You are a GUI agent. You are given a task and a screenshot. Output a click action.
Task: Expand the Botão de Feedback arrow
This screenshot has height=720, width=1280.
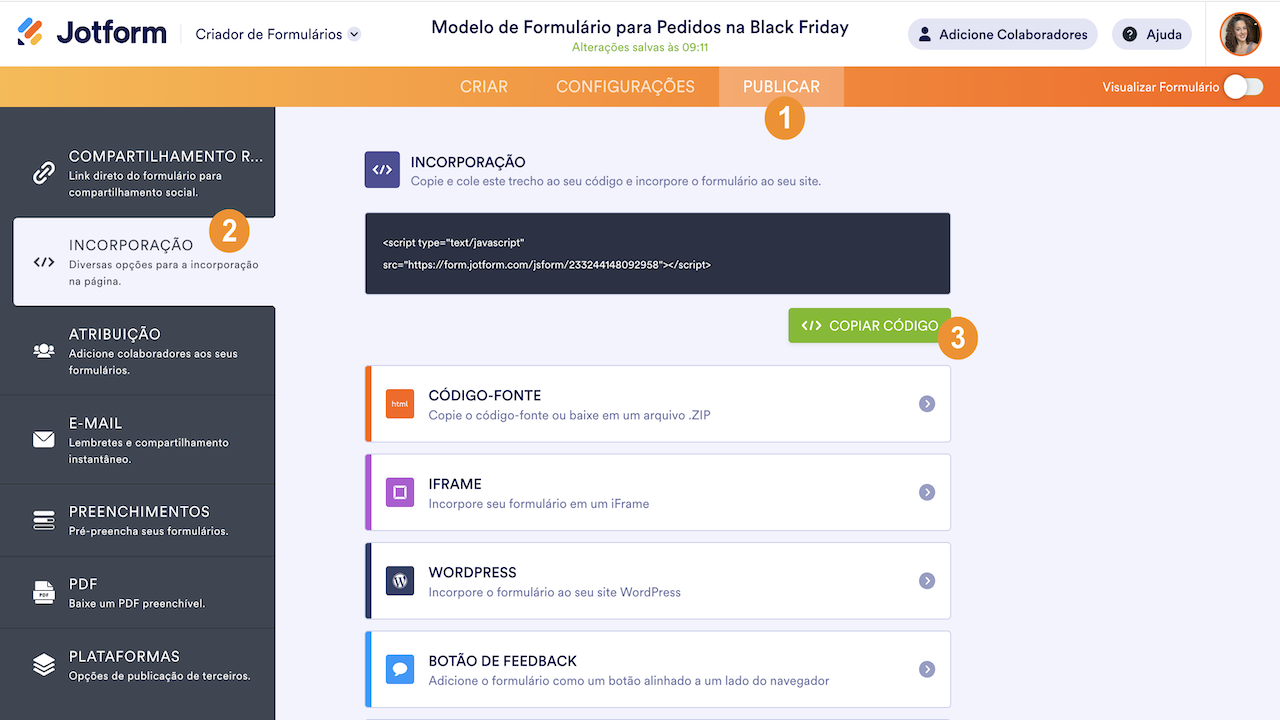tap(927, 669)
